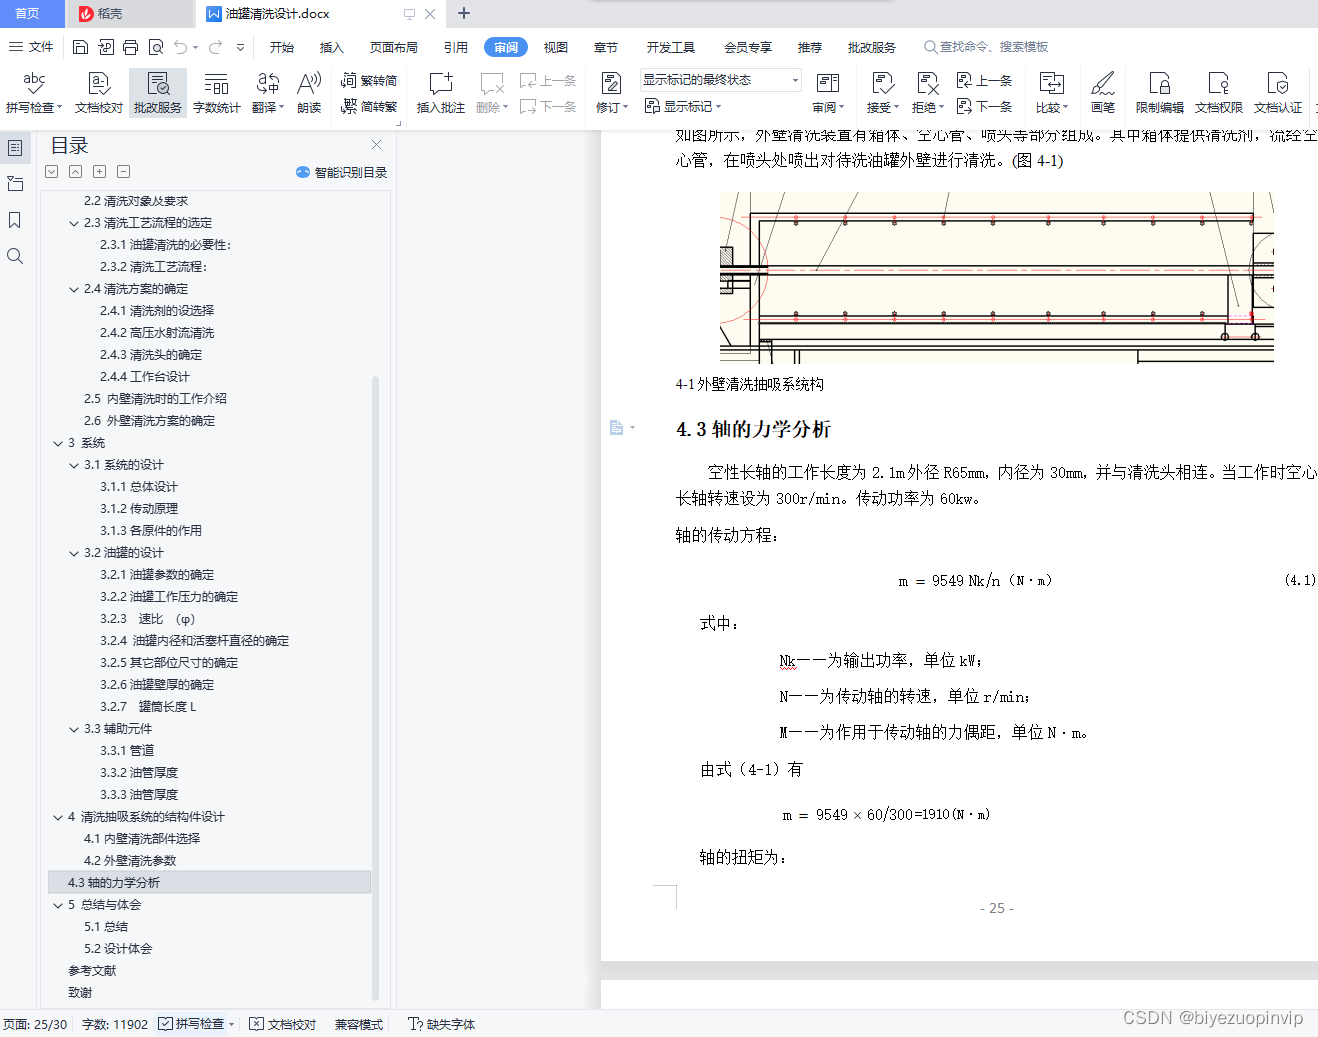The height and width of the screenshot is (1037, 1318).
Task: Convert text with 繁转简
Action: click(x=369, y=80)
